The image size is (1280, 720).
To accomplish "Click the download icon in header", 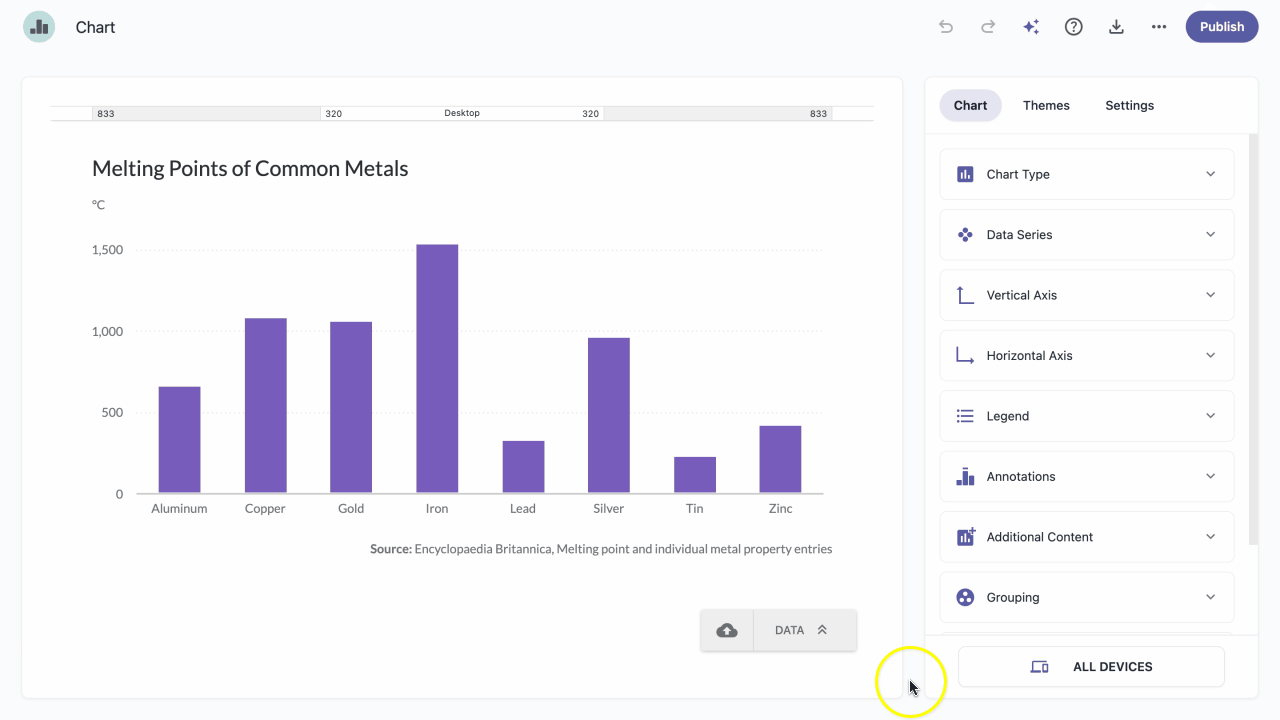I will point(1116,27).
